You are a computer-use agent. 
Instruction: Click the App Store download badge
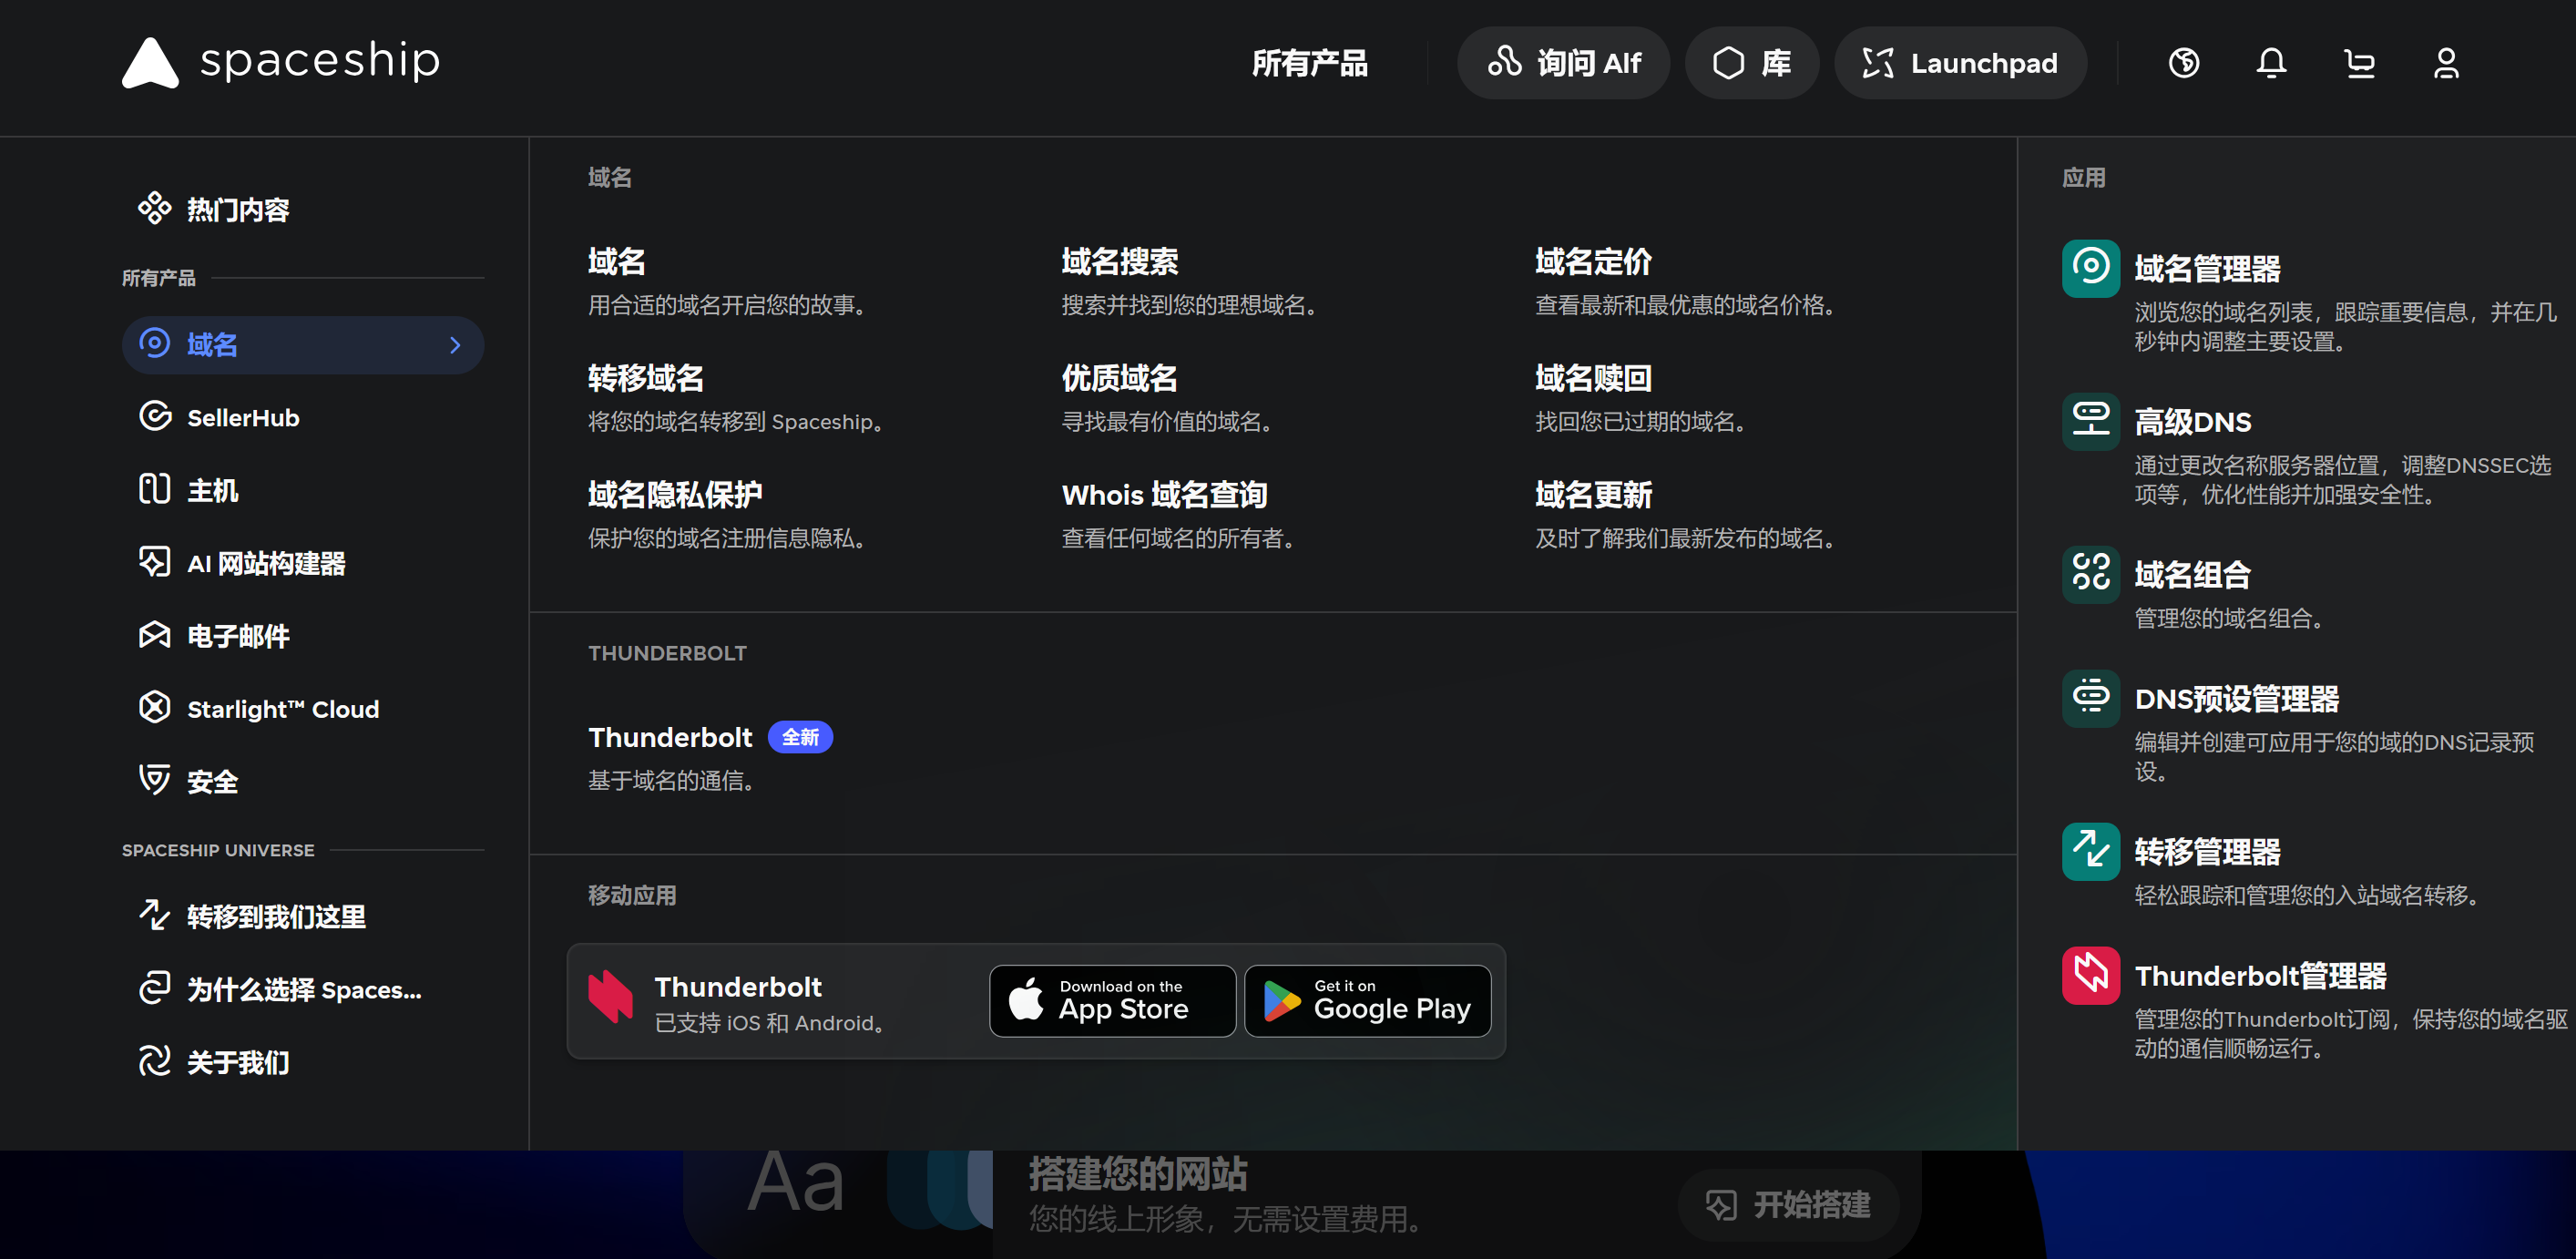[1112, 1001]
